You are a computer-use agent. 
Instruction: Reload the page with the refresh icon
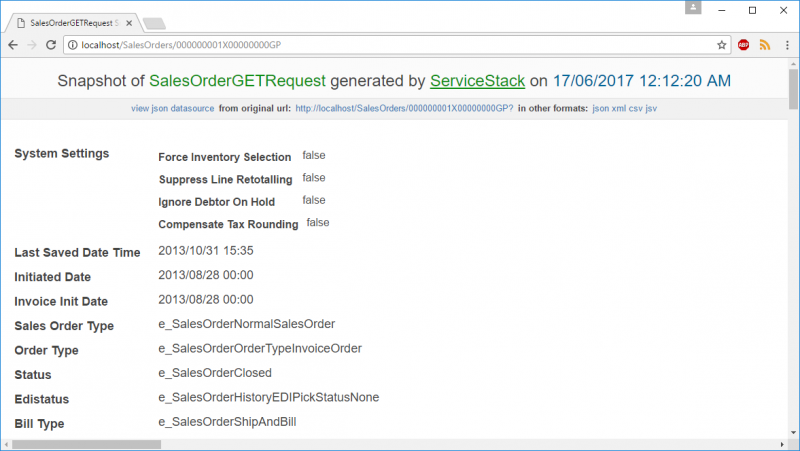pos(52,45)
